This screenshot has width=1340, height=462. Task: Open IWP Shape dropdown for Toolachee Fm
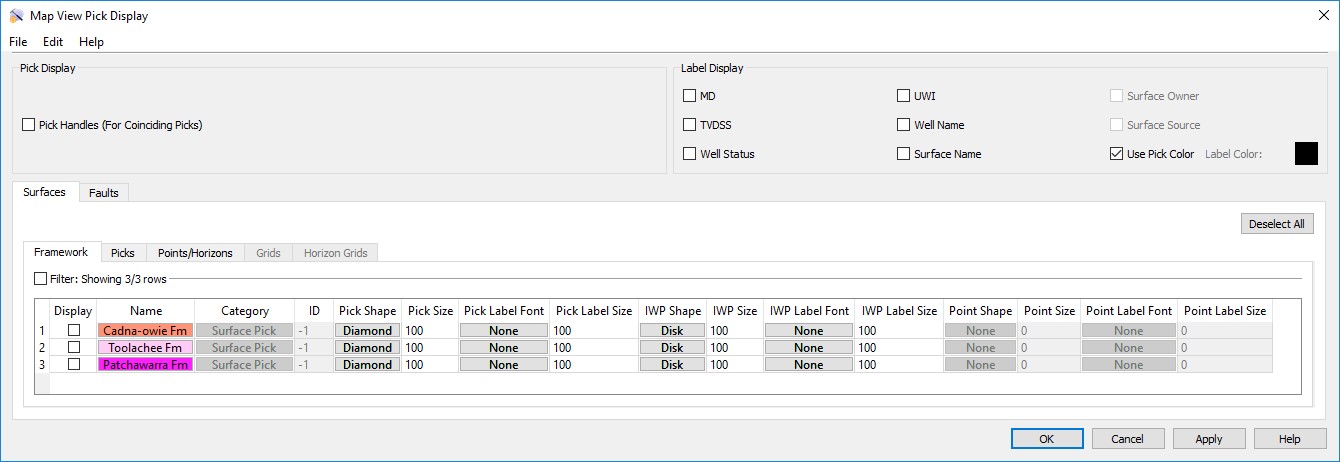pyautogui.click(x=672, y=348)
